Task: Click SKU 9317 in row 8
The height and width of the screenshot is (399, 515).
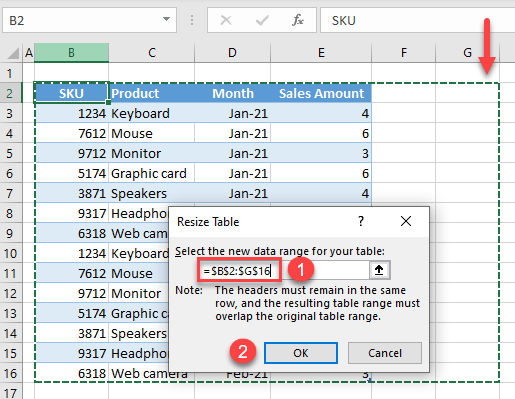Action: (71, 214)
